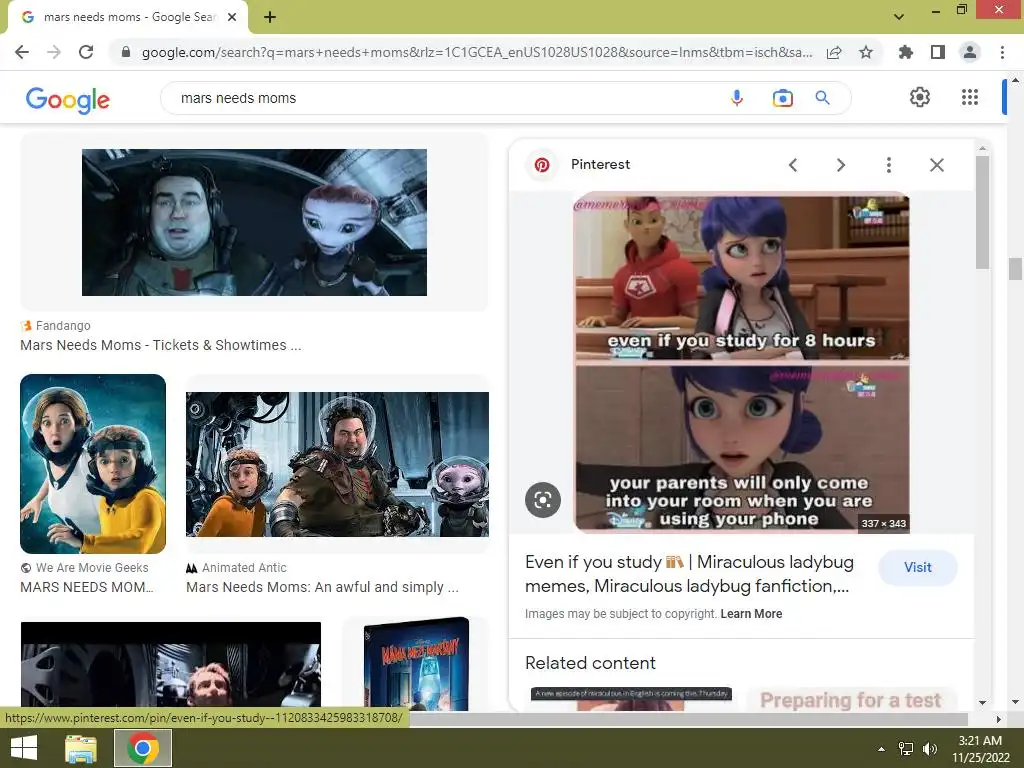1024x768 pixels.
Task: Click the preview panel scroll up arrow
Action: pos(982,148)
